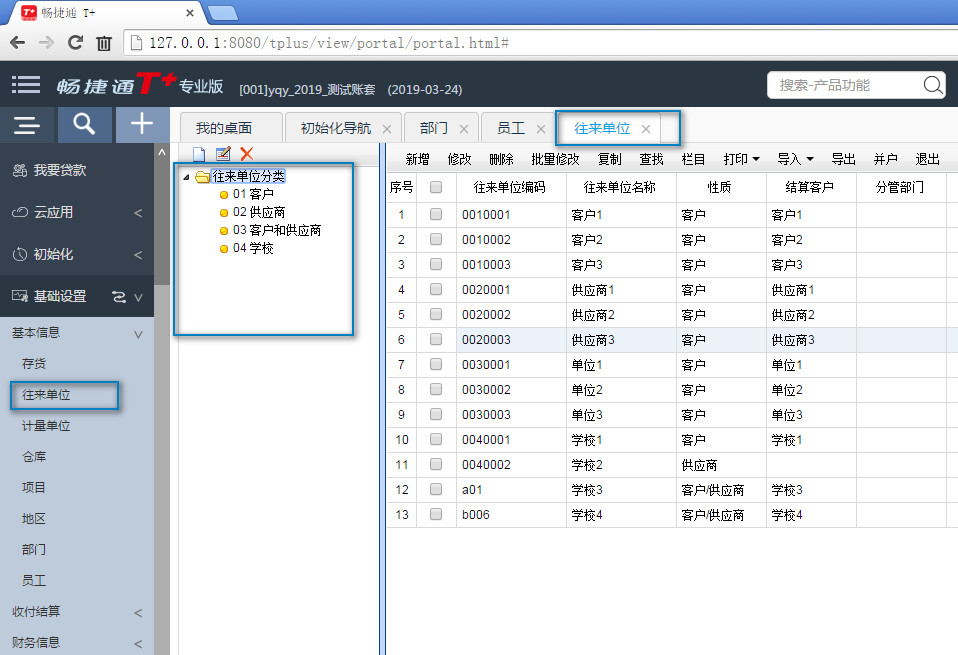Select the checkbox for row 供应商3
This screenshot has width=958, height=655.
tap(436, 339)
